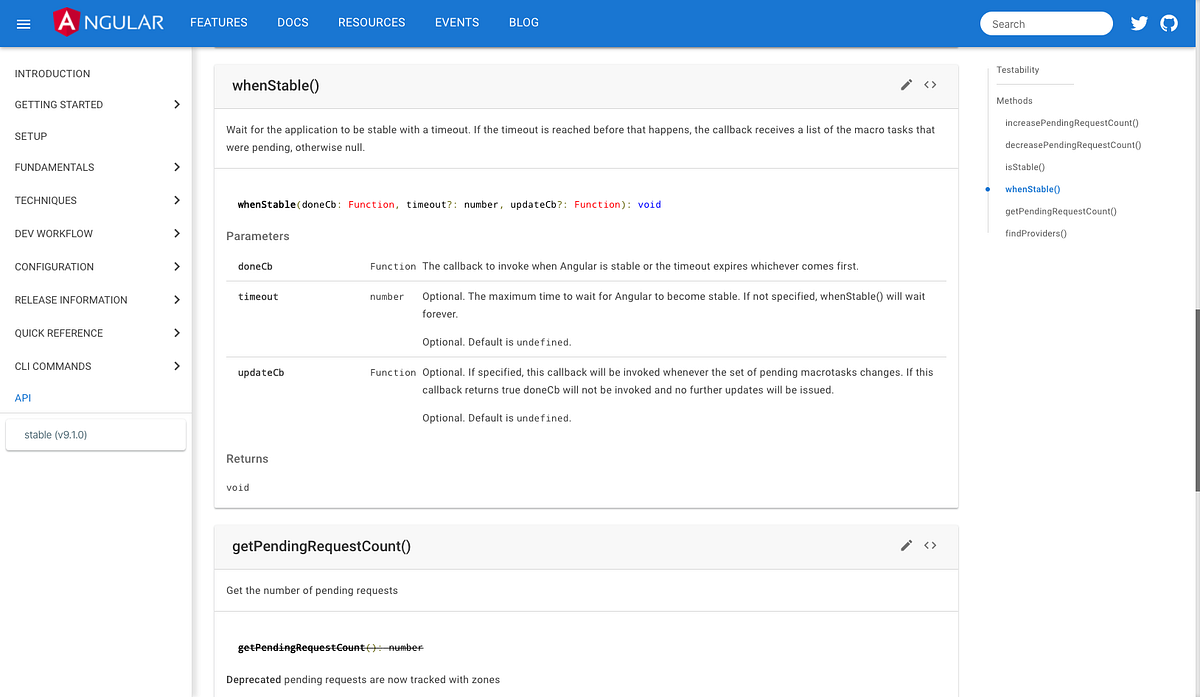View source code for whenStable() section
This screenshot has height=697, width=1200.
930,85
